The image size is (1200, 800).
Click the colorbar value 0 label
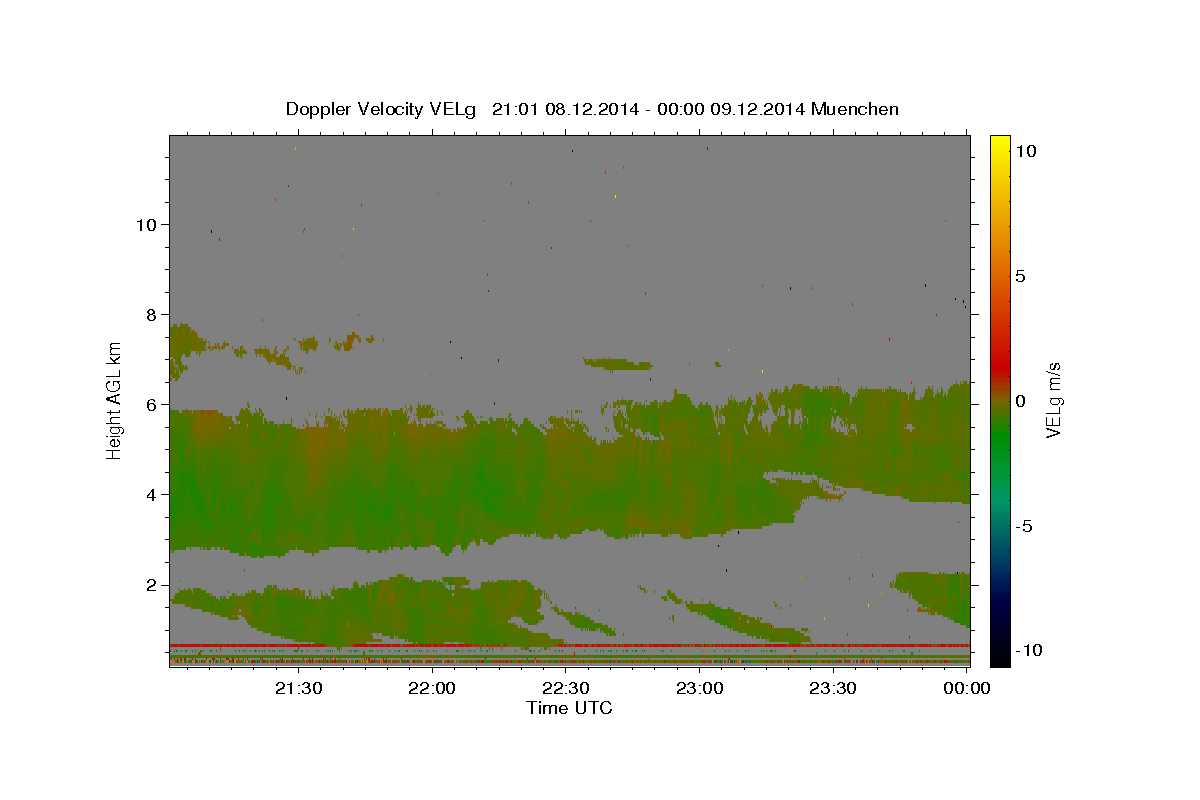(x=1020, y=401)
